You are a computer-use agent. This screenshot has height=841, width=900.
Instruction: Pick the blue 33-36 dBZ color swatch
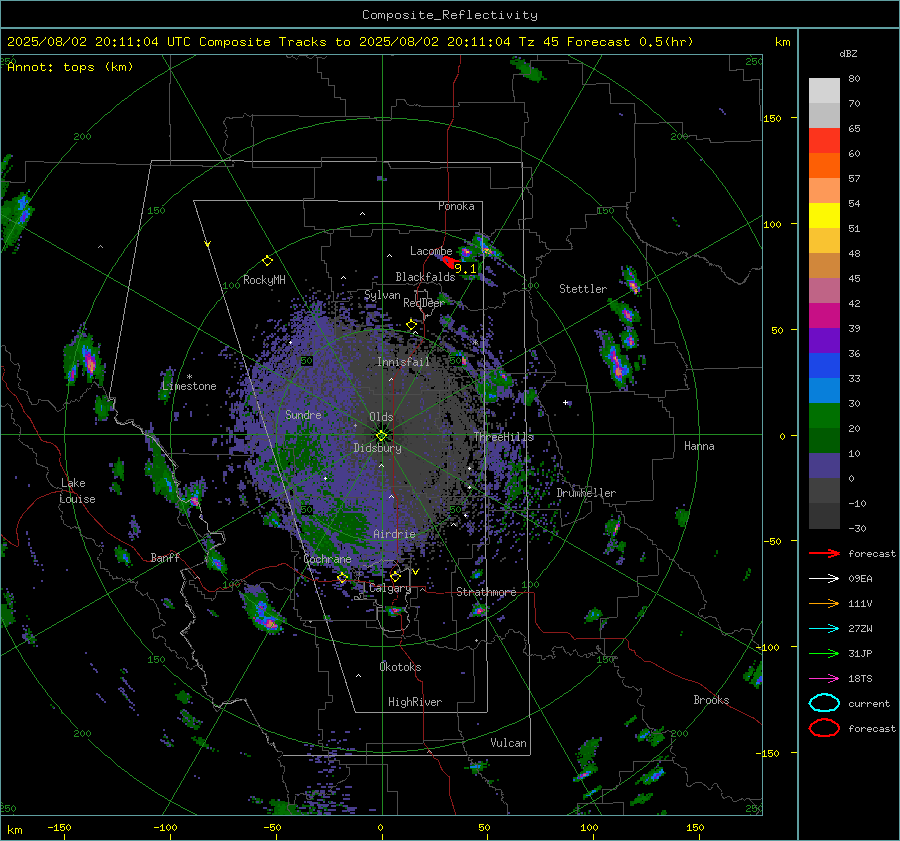click(824, 366)
